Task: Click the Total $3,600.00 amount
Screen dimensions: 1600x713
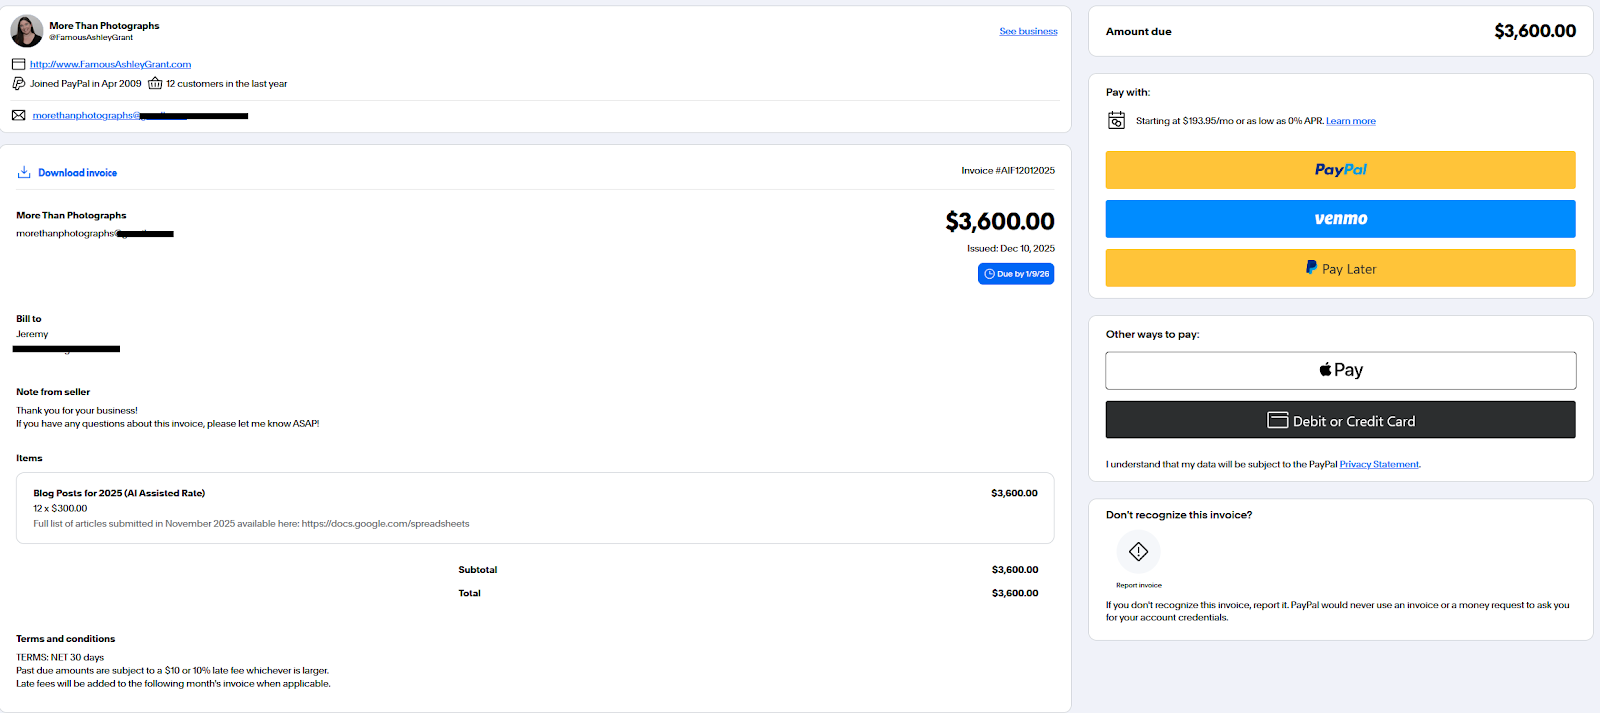Action: (x=1015, y=593)
